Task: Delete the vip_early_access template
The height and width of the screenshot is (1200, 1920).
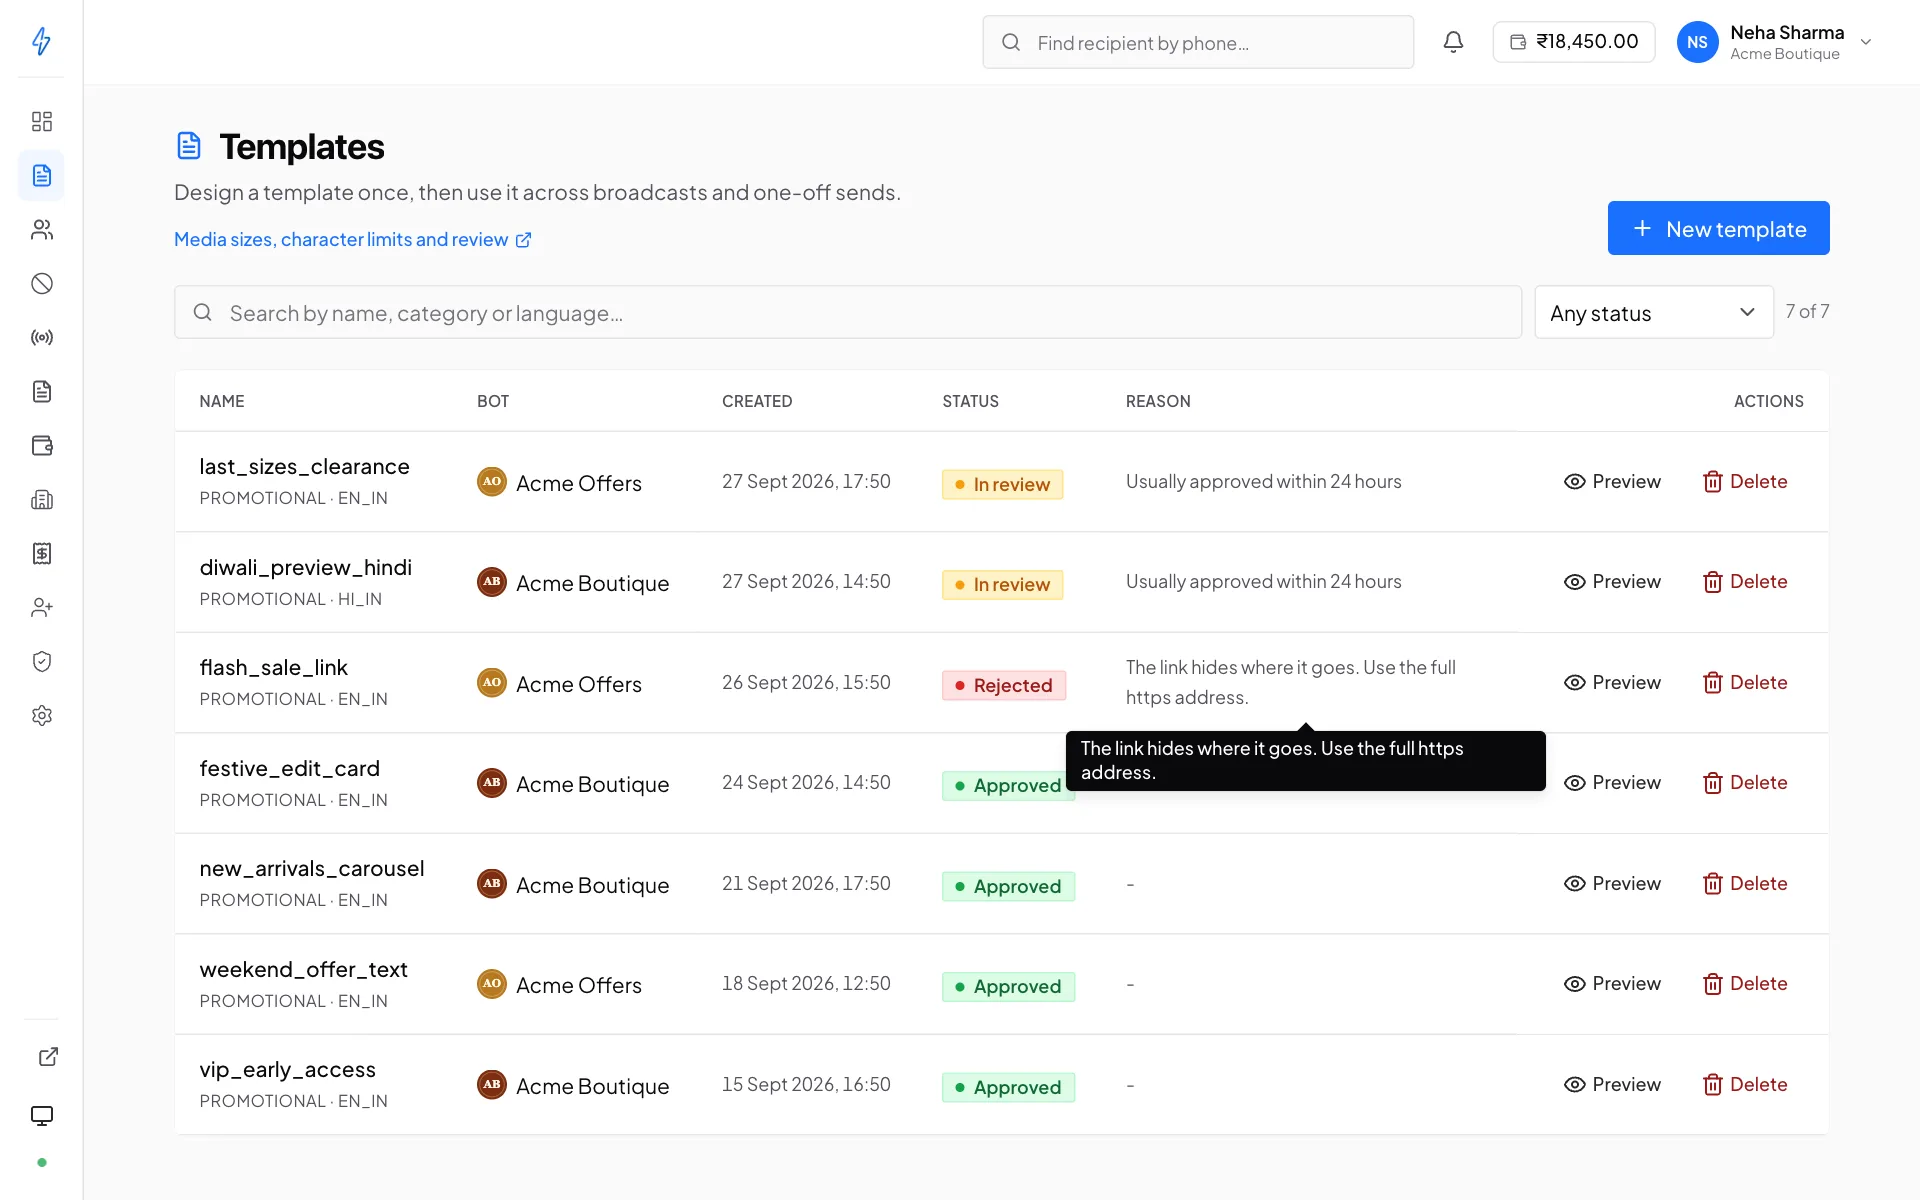Action: (1745, 1085)
